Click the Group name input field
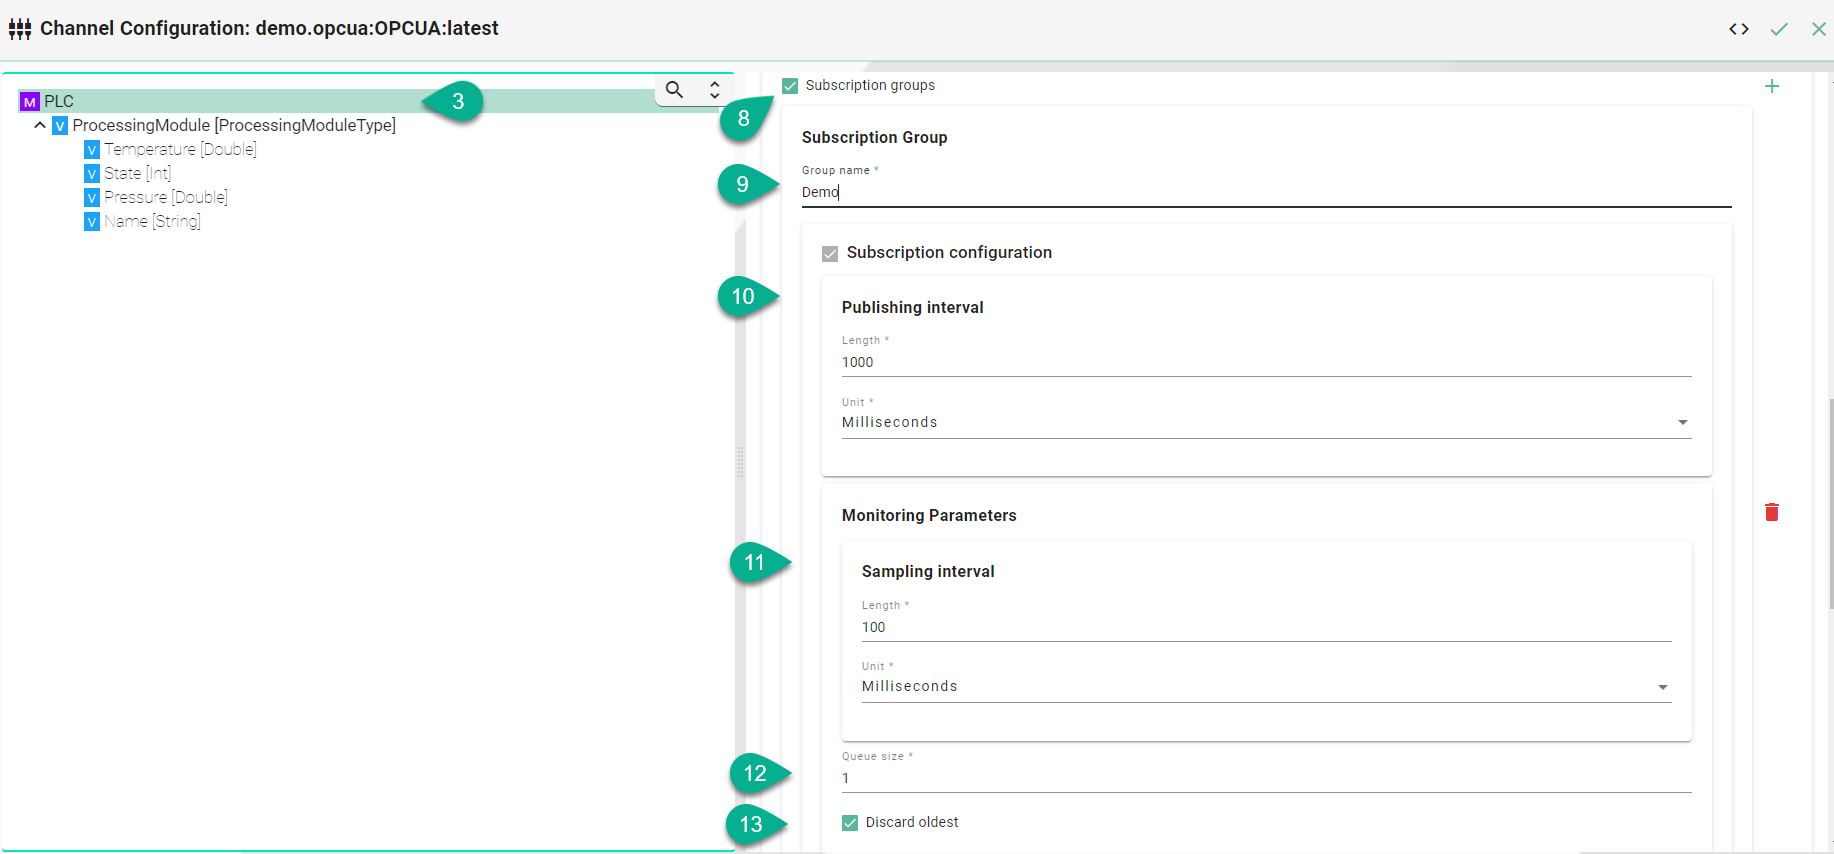The height and width of the screenshot is (854, 1834). (1266, 192)
